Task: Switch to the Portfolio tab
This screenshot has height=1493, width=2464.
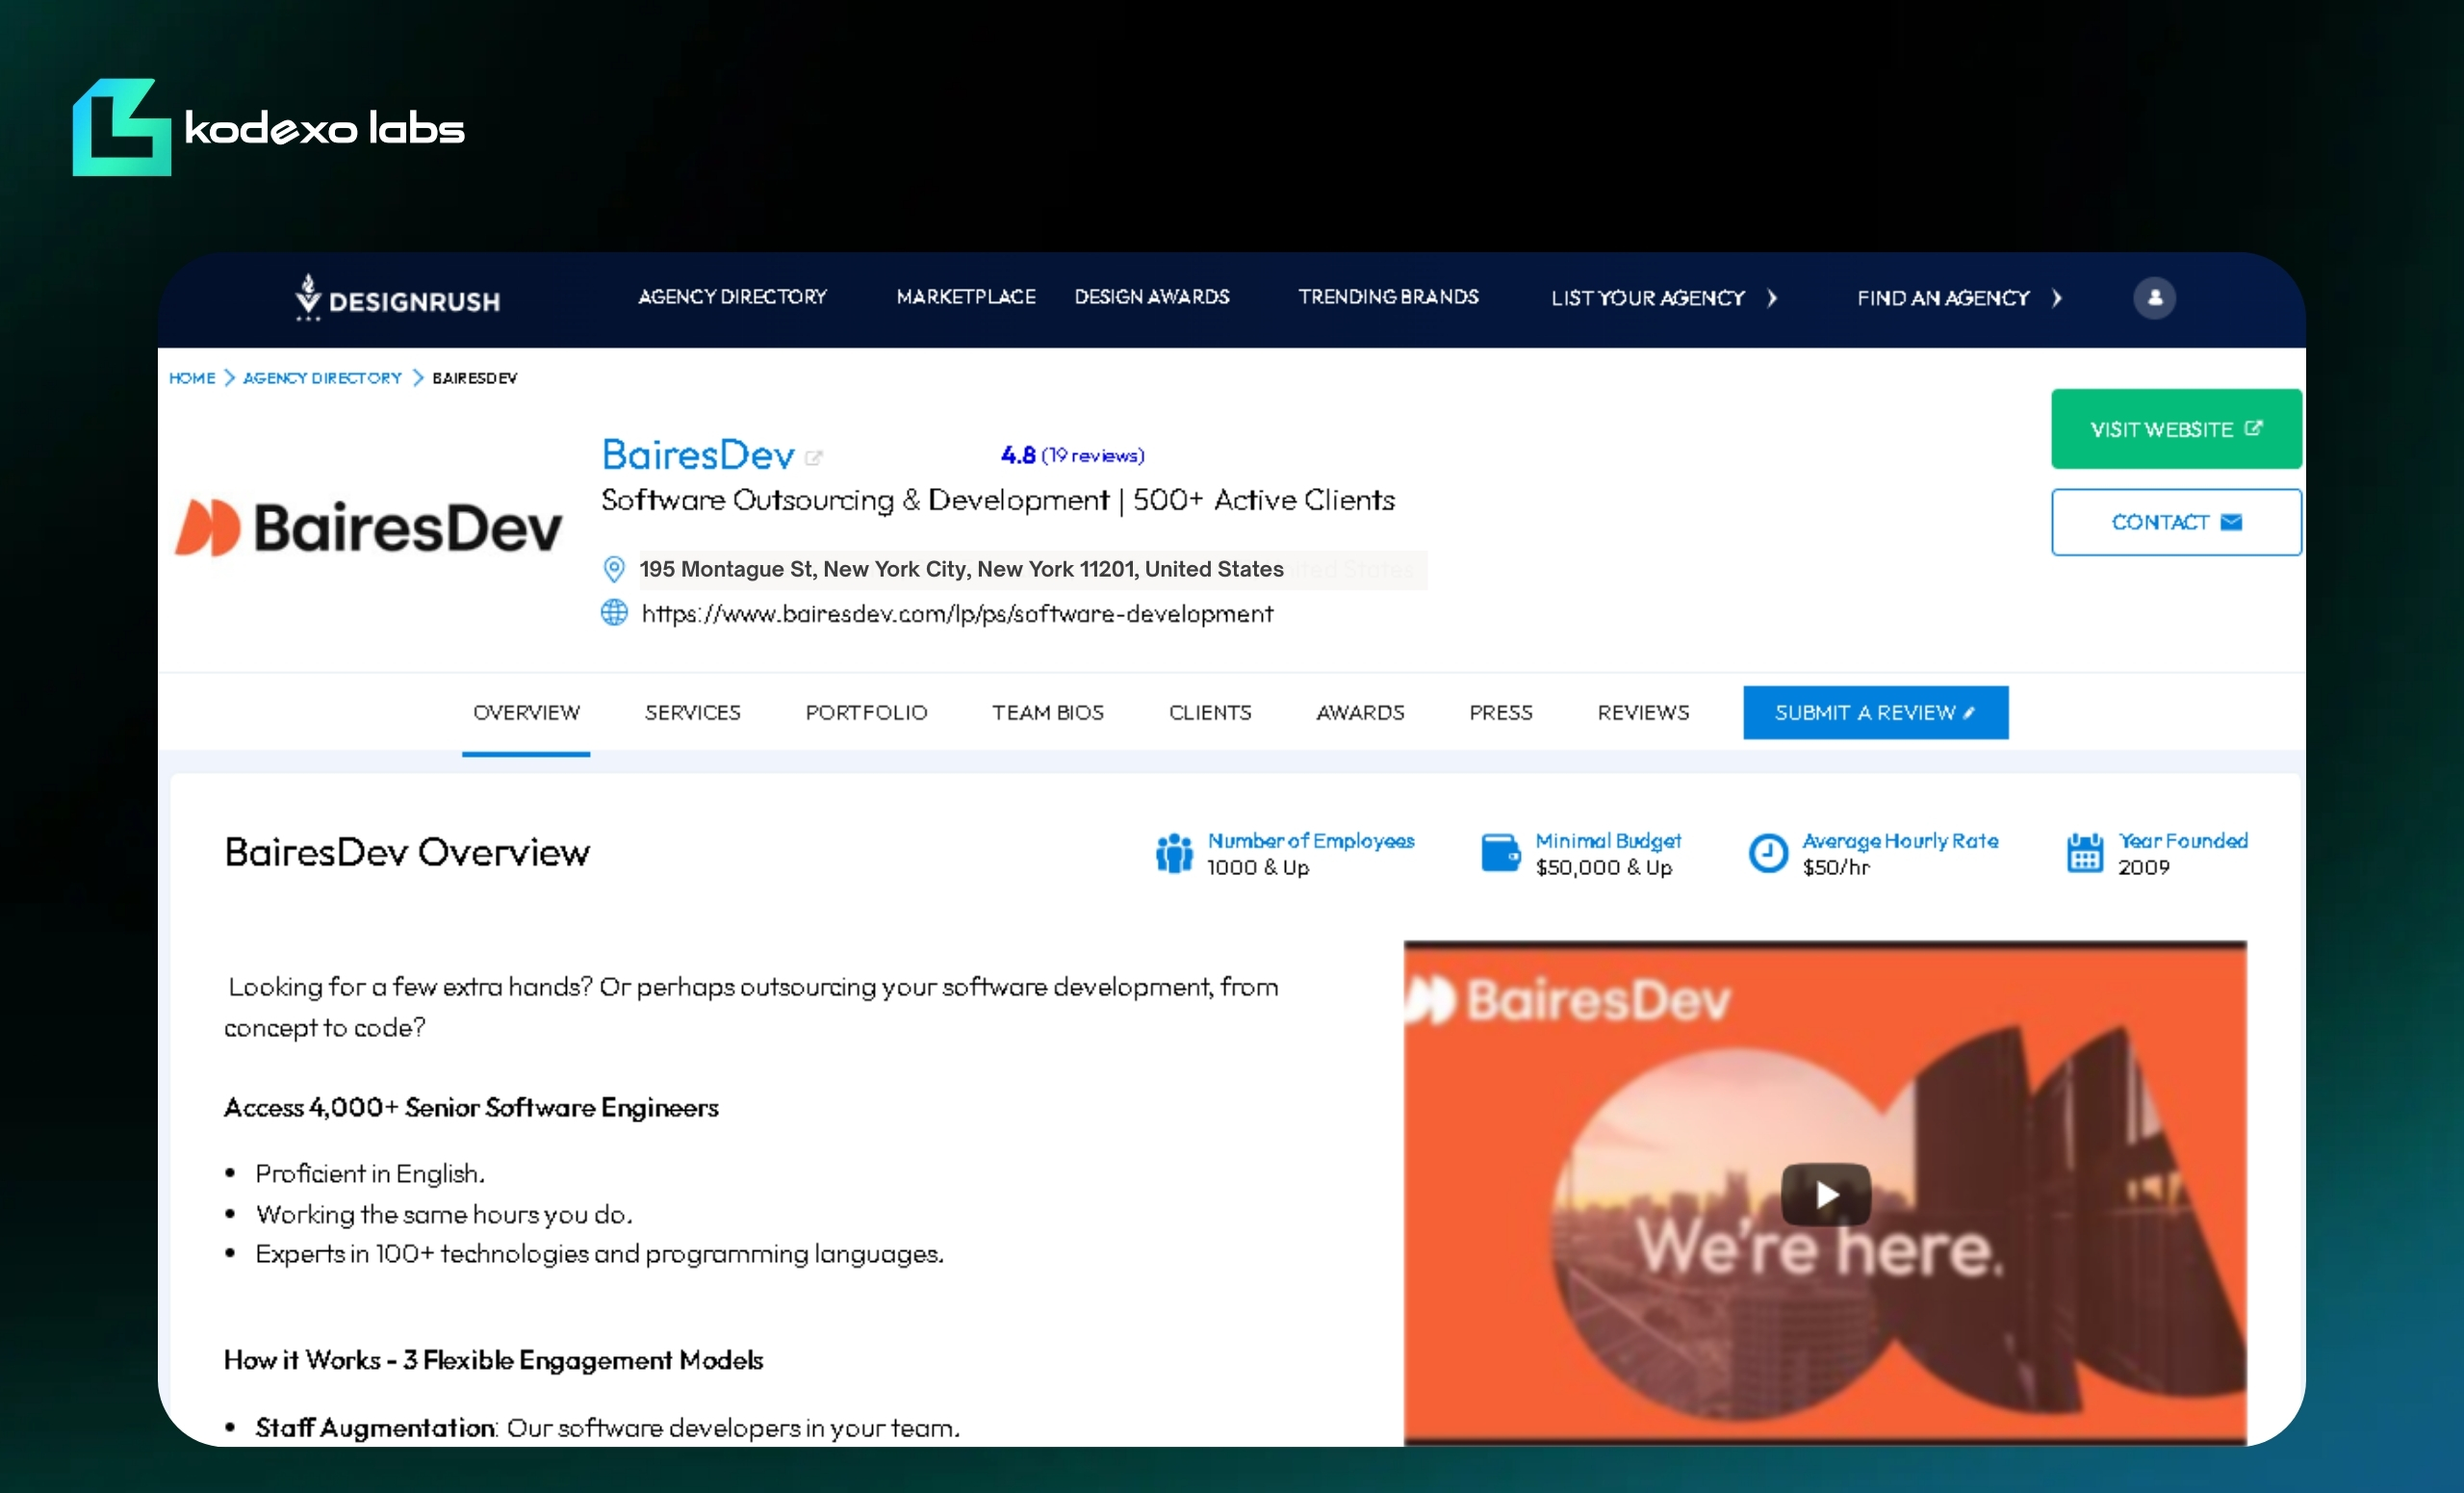Action: pyautogui.click(x=866, y=712)
